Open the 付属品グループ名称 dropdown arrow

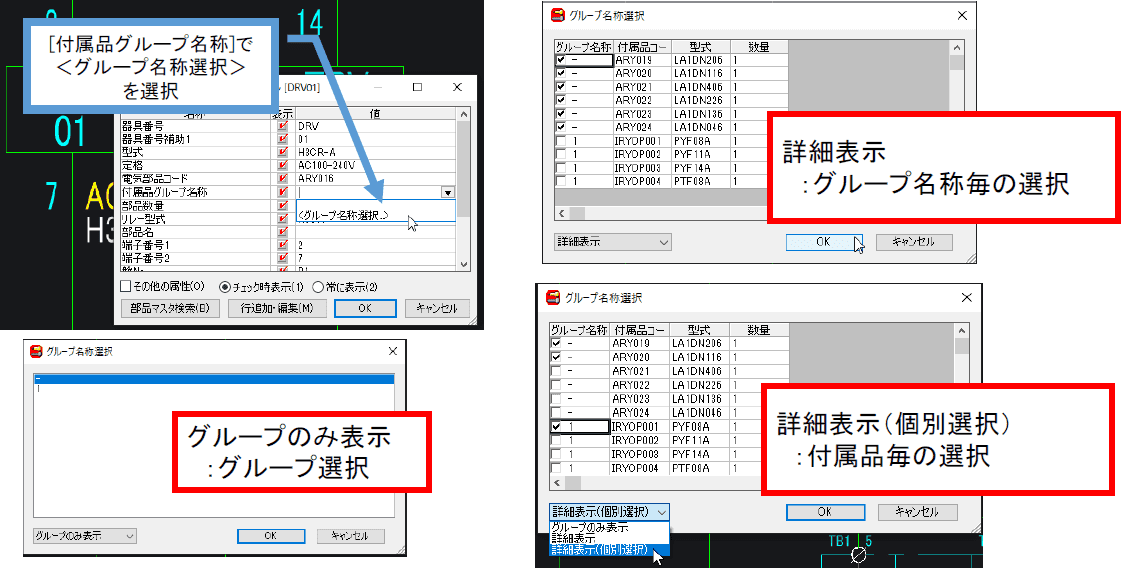click(447, 193)
